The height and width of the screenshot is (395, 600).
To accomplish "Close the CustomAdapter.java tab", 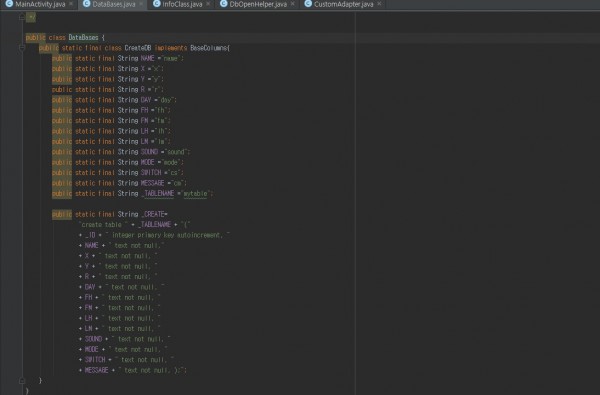I will click(x=379, y=4).
